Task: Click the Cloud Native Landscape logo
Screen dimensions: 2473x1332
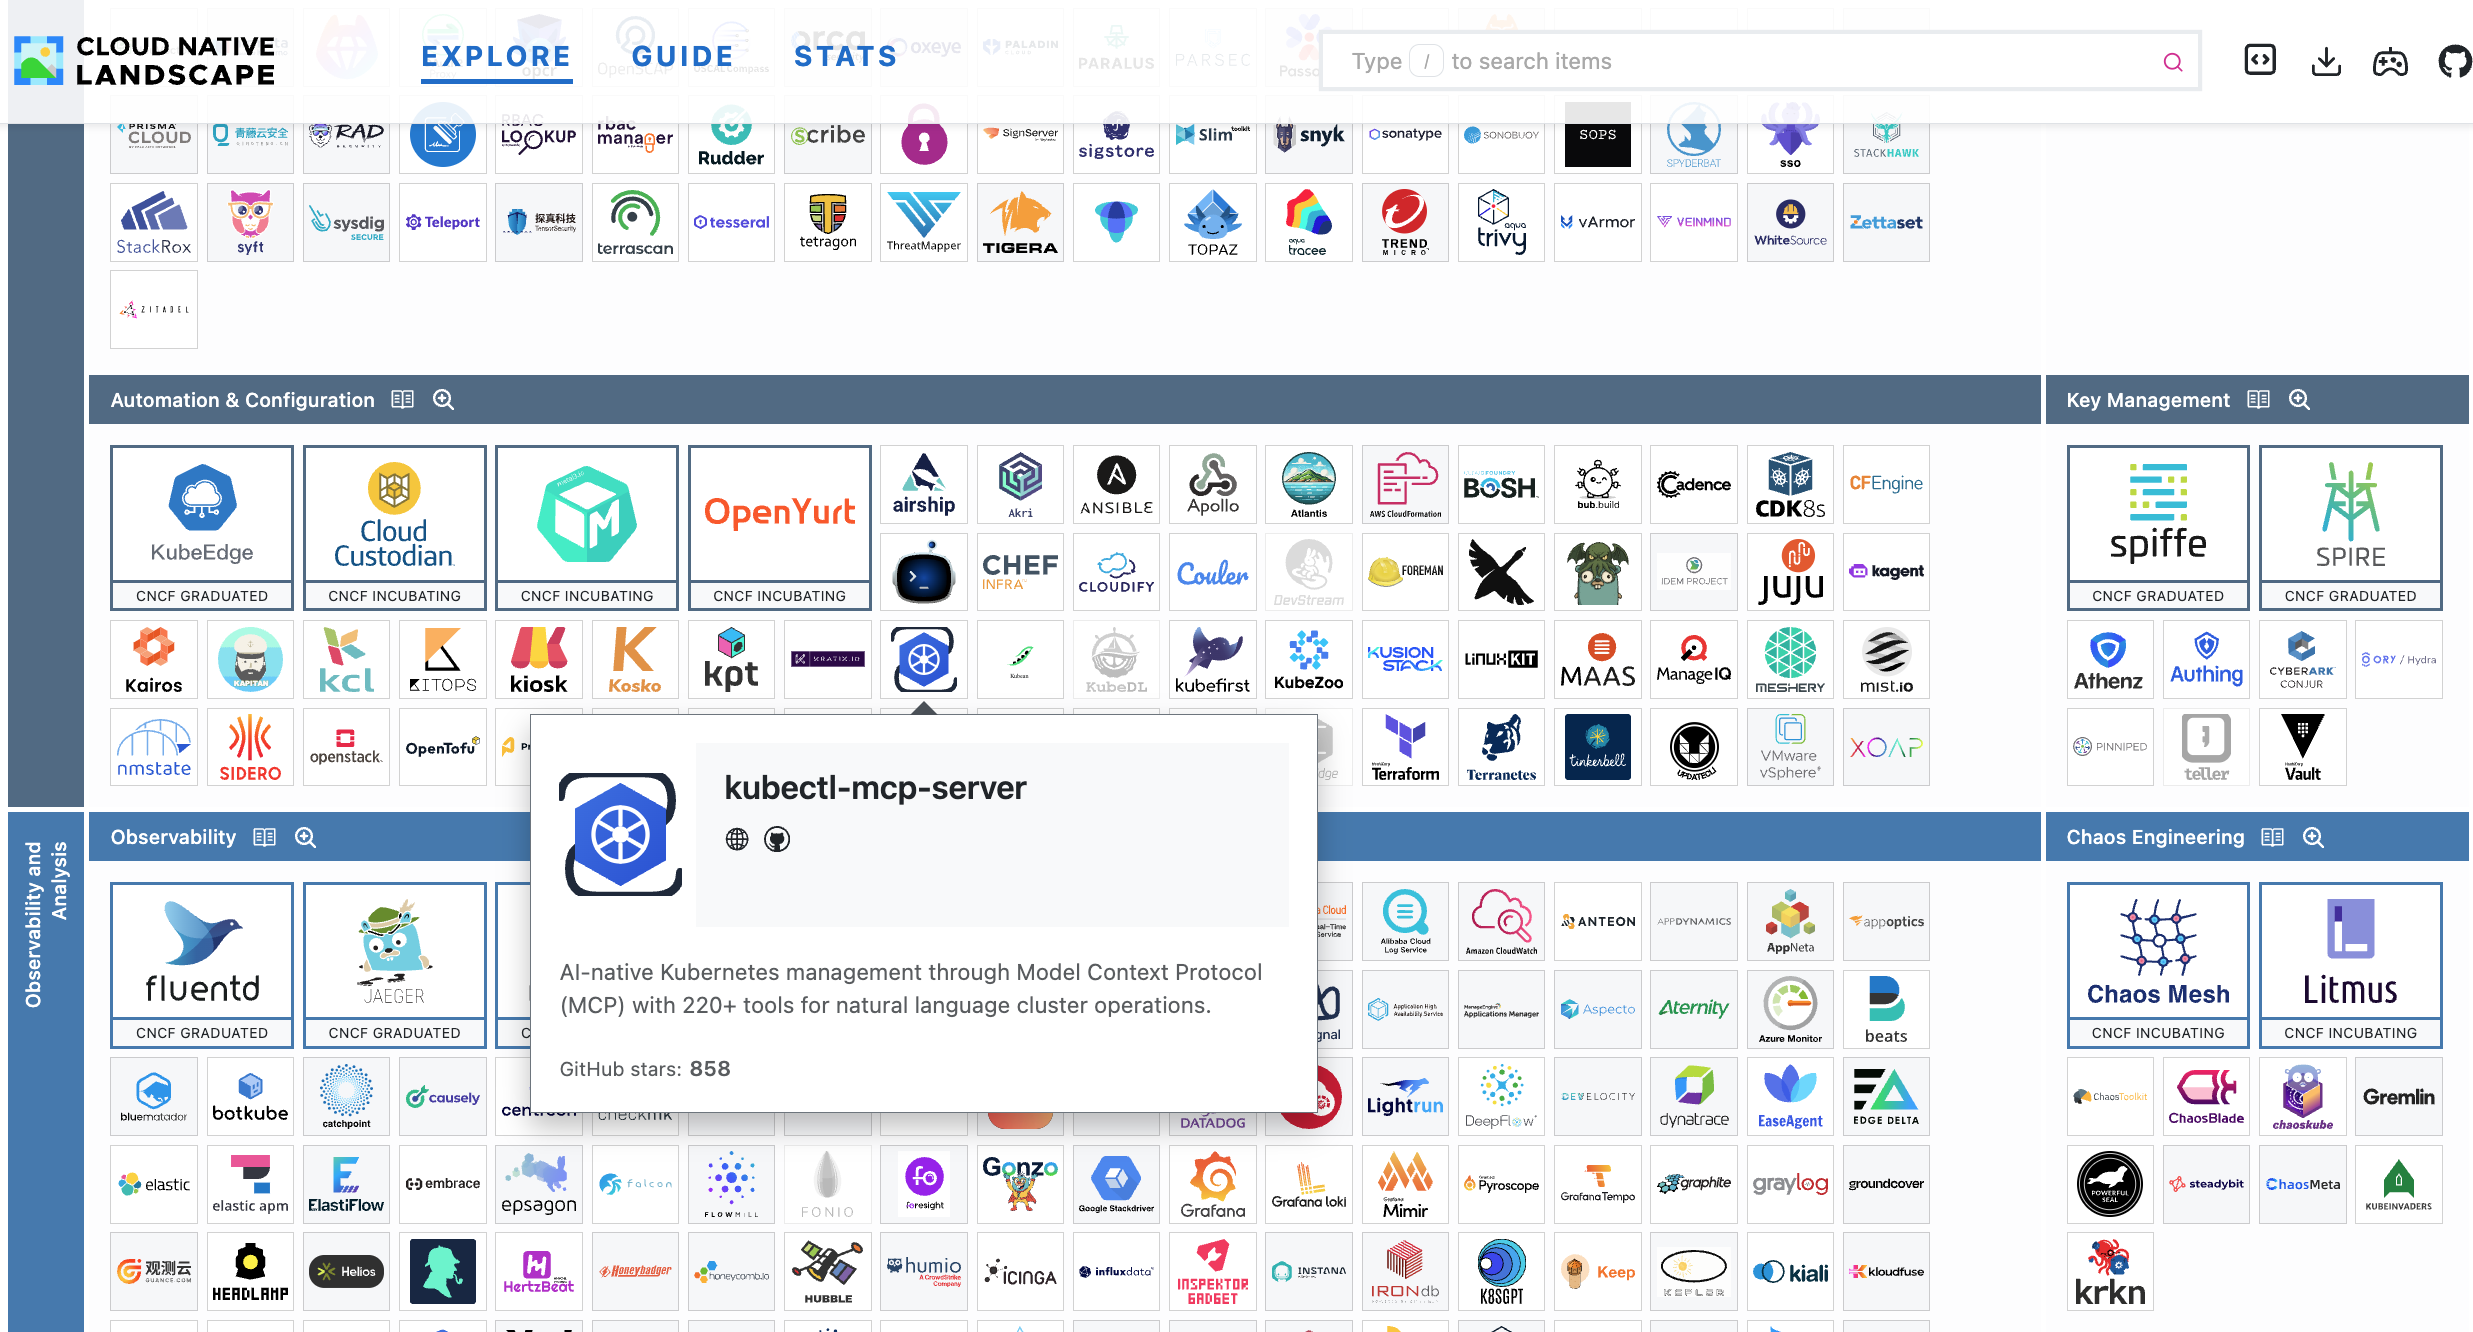Action: (145, 61)
